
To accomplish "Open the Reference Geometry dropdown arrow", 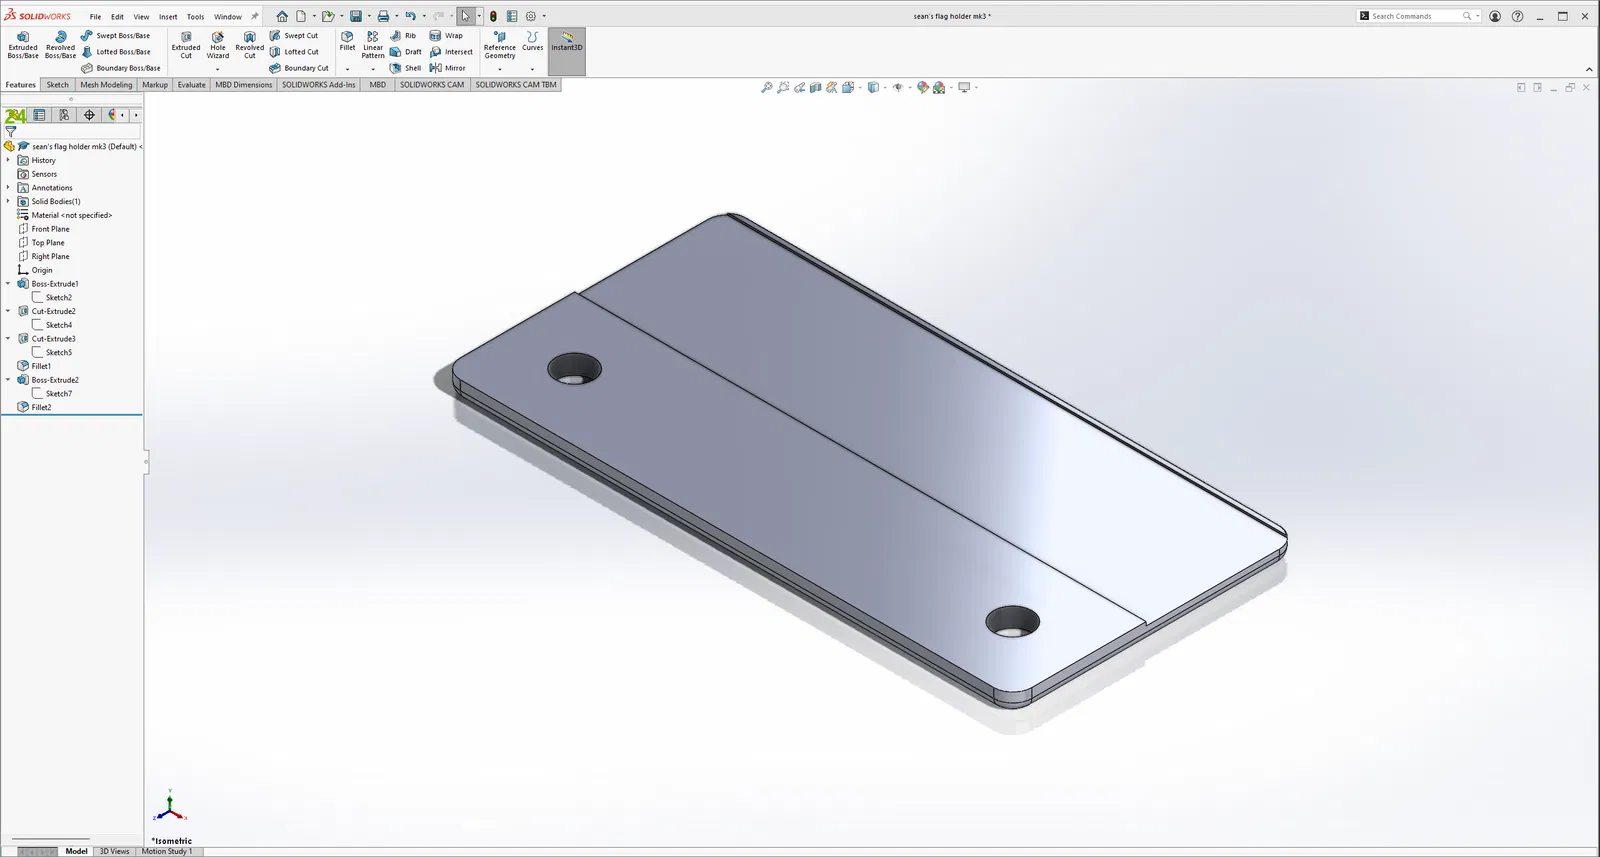I will point(500,69).
